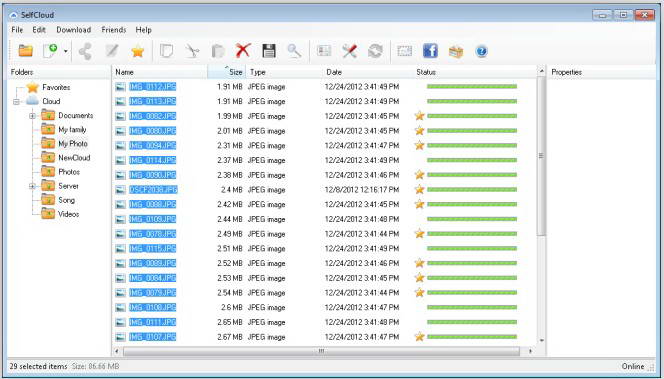
Task: Select the Videos folder
Action: 69,214
